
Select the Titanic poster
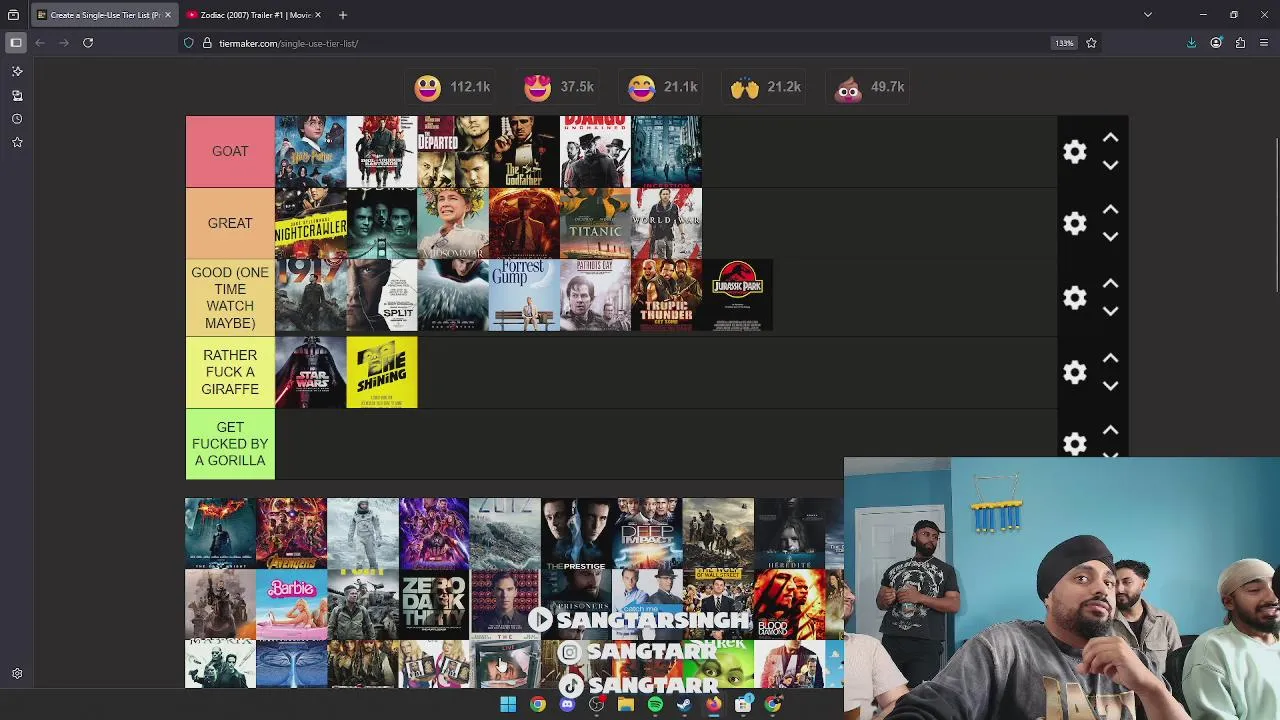(x=595, y=223)
